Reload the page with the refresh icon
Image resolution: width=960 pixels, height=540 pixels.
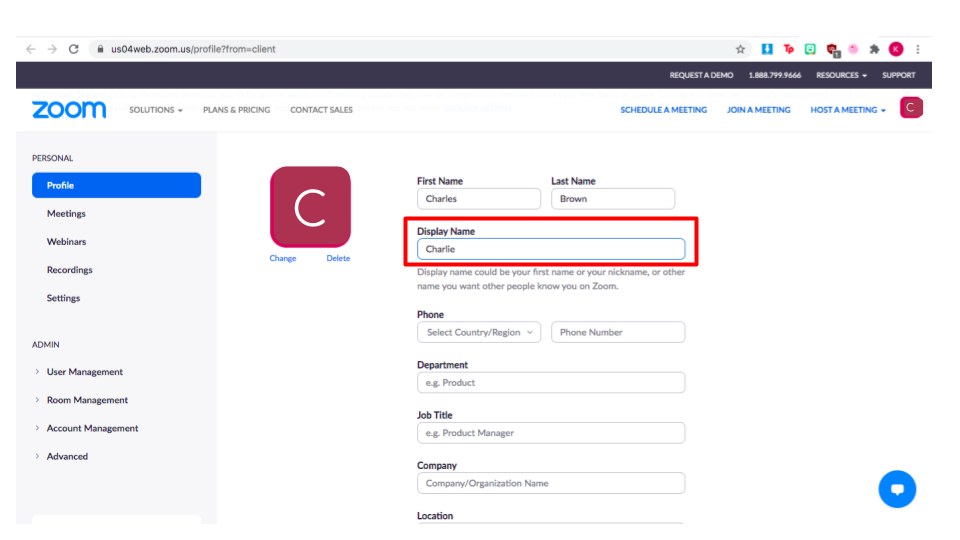pyautogui.click(x=73, y=49)
